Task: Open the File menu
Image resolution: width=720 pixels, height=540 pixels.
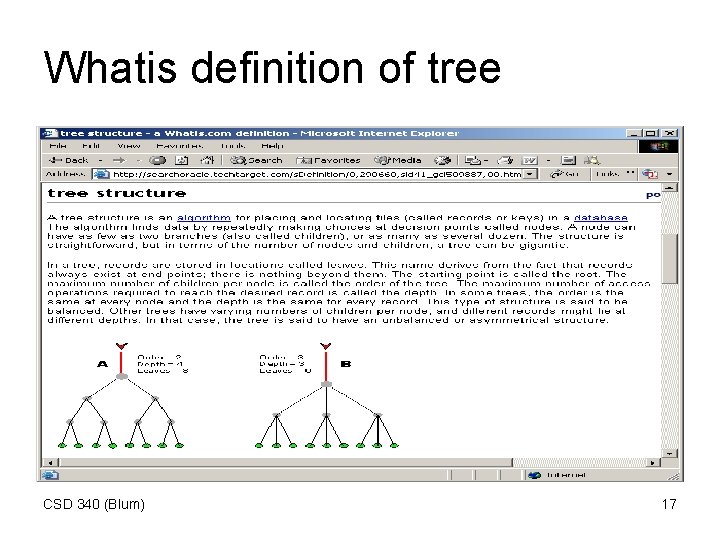Action: click(58, 146)
